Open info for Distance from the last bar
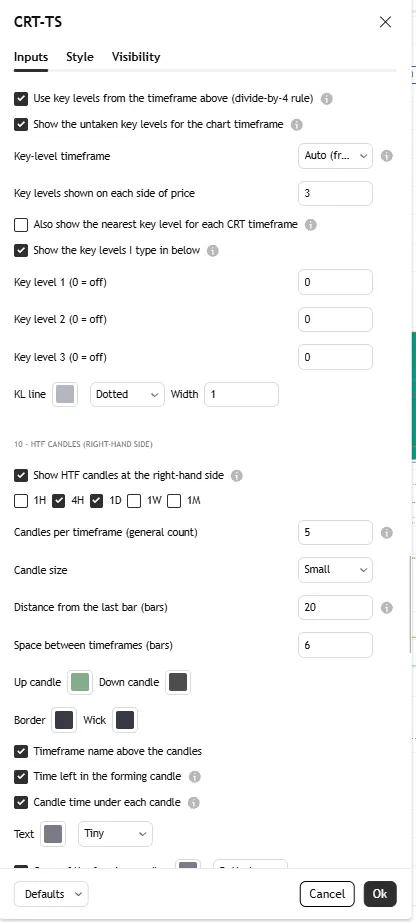The height and width of the screenshot is (922, 416). (x=387, y=607)
